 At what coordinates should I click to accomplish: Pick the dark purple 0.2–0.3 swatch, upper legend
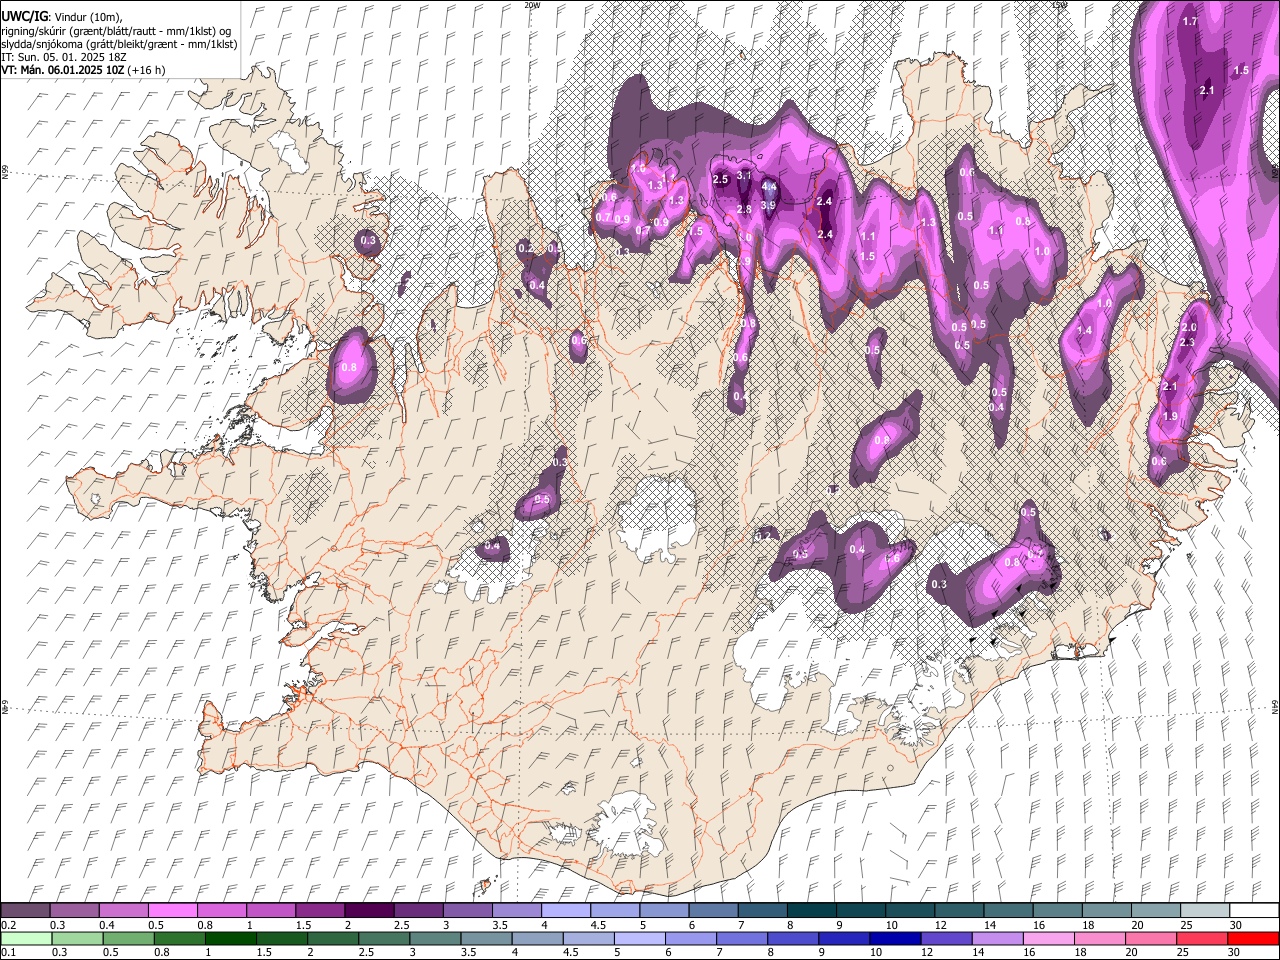(25, 911)
